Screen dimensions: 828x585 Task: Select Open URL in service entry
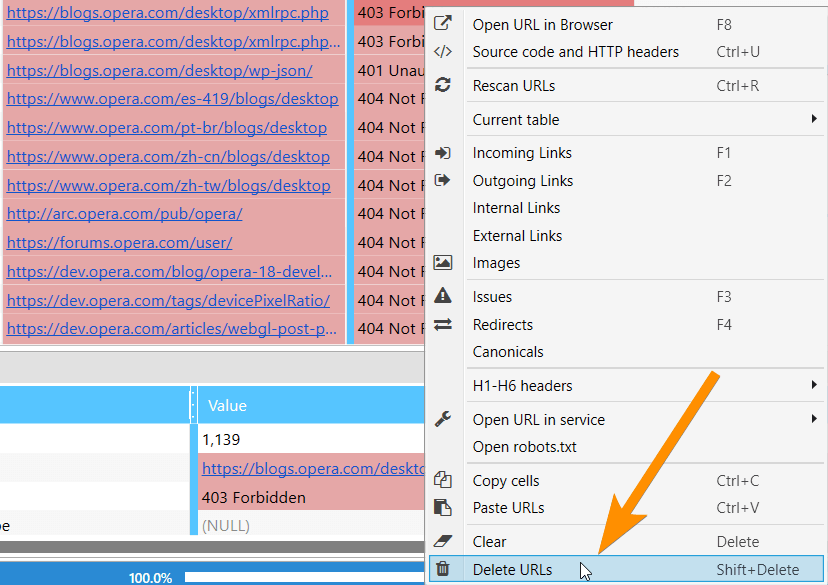626,419
